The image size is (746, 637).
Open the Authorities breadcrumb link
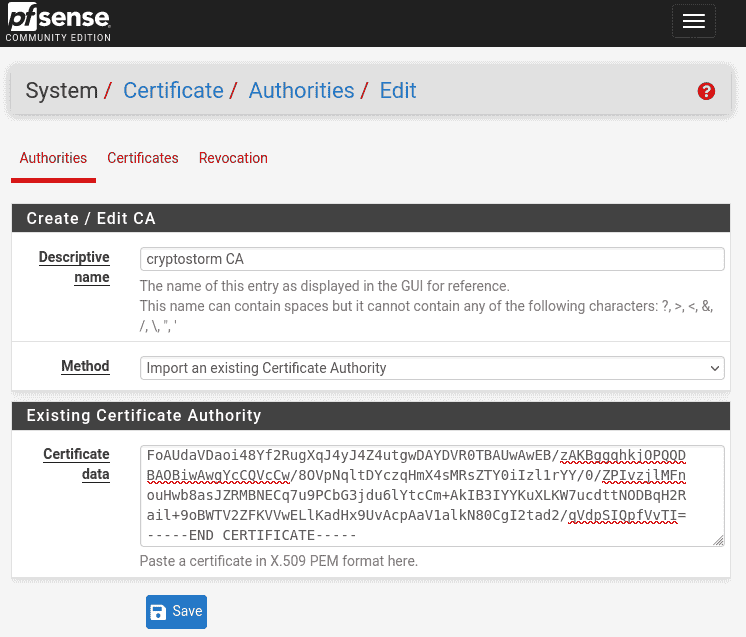302,90
